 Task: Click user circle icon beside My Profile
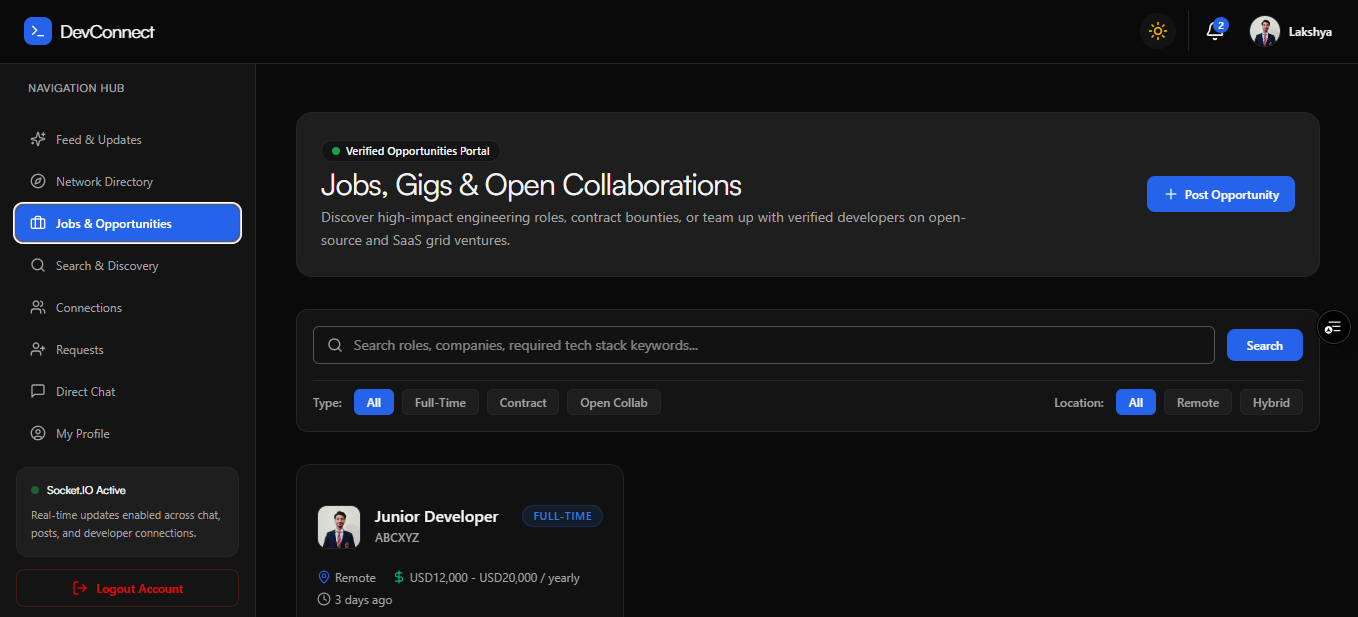tap(38, 434)
